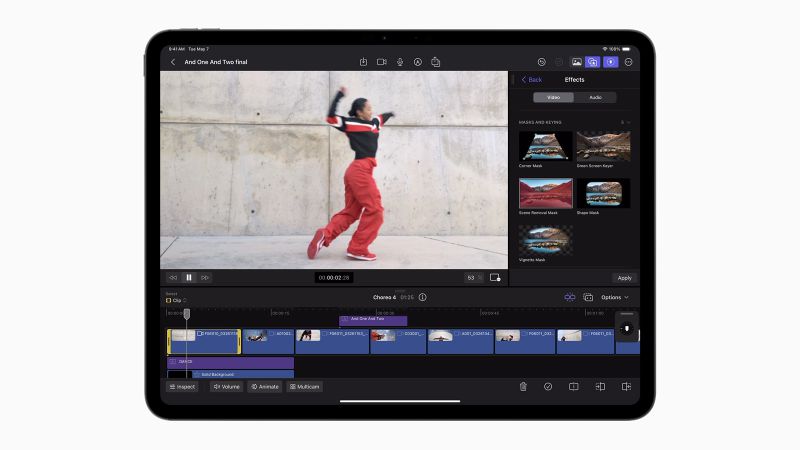Click the more options ellipsis icon
The height and width of the screenshot is (450, 800).
click(x=628, y=62)
